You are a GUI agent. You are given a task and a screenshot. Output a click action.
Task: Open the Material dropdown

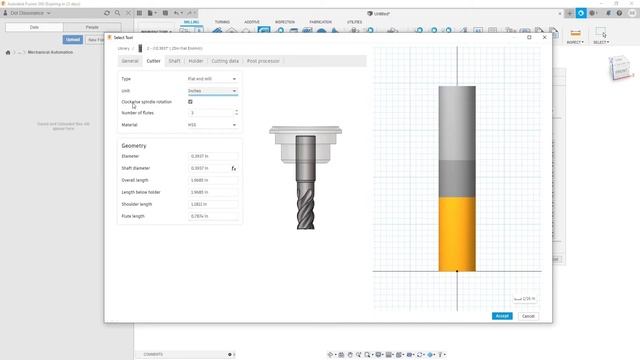[212, 125]
